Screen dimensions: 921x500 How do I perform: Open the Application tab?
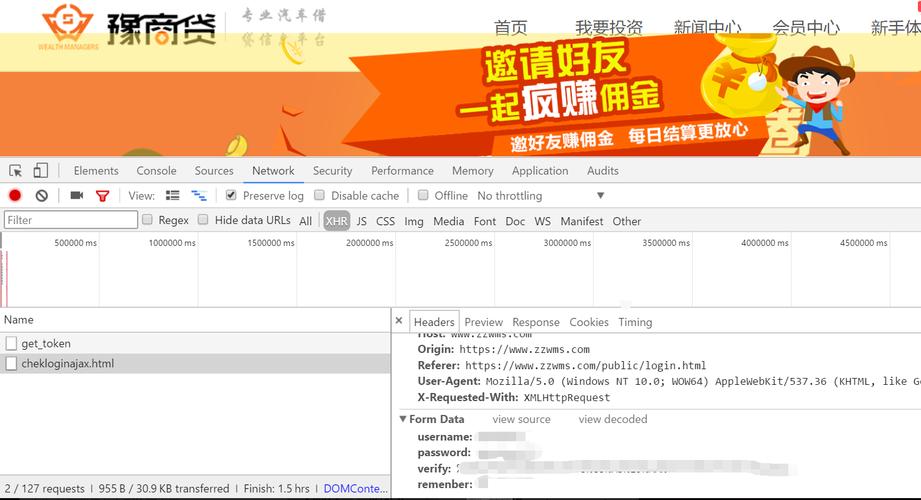tap(540, 170)
